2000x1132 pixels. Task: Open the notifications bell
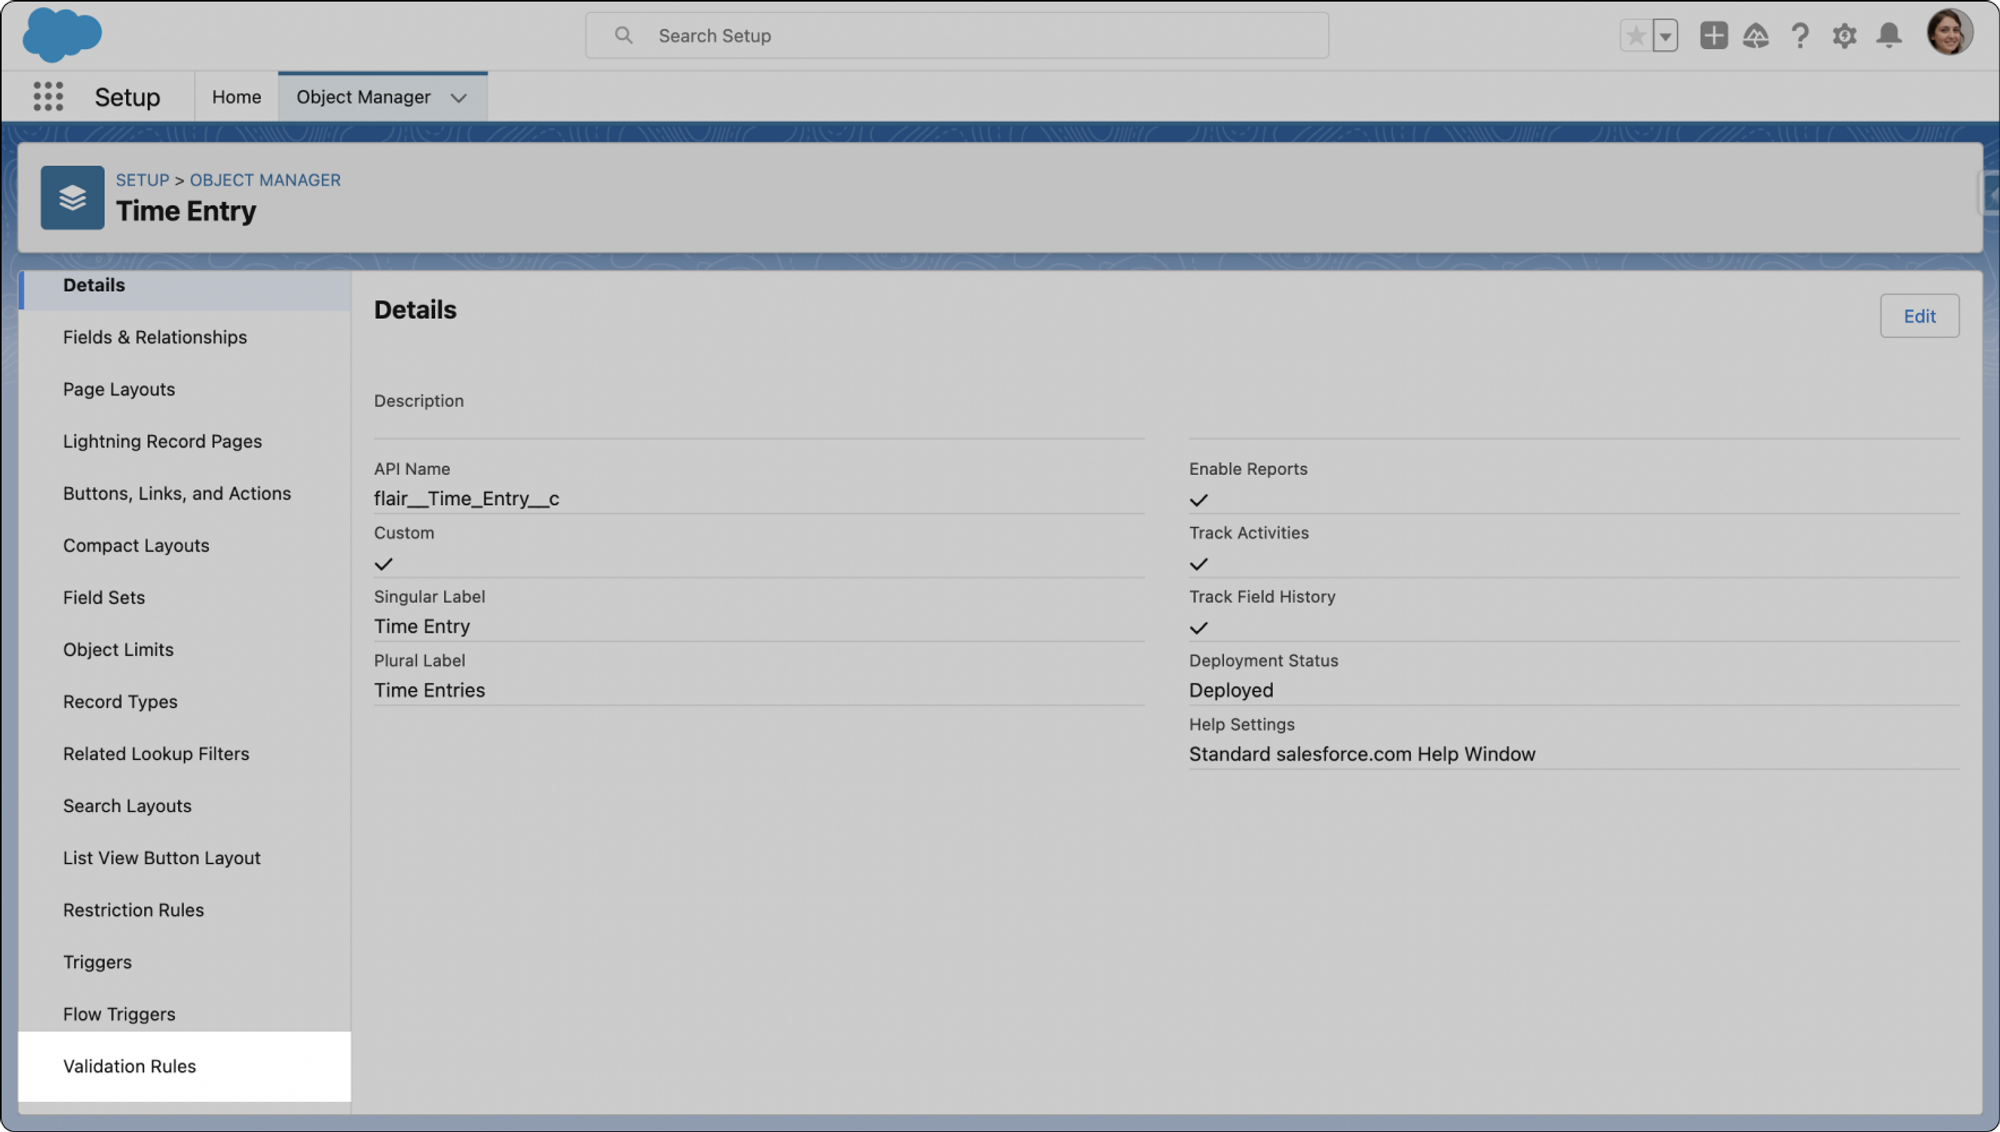(1888, 36)
